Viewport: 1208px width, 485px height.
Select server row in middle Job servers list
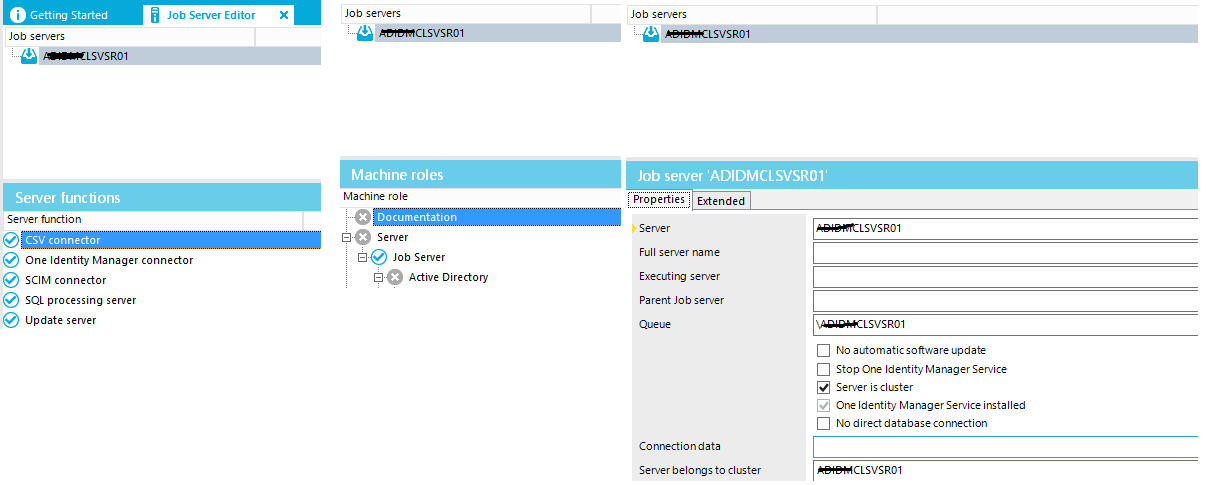tap(498, 33)
